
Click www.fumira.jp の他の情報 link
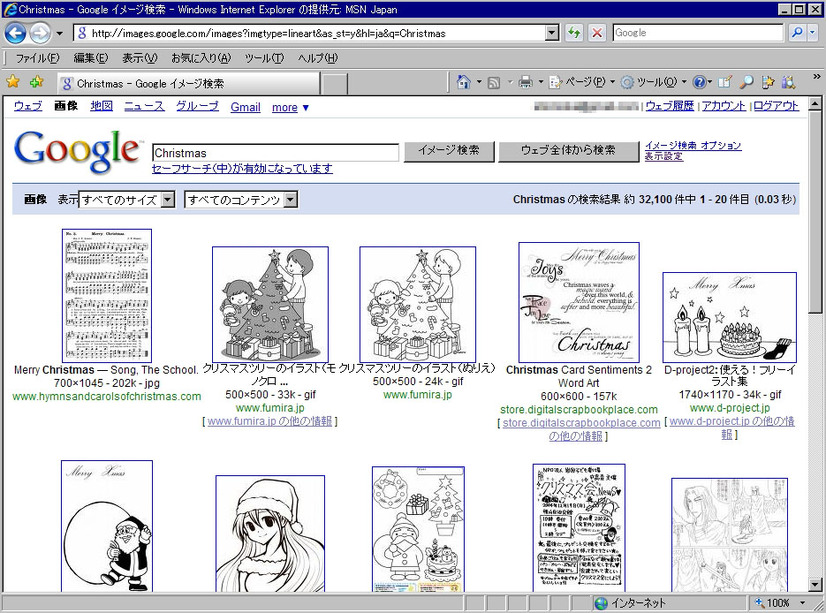click(270, 421)
